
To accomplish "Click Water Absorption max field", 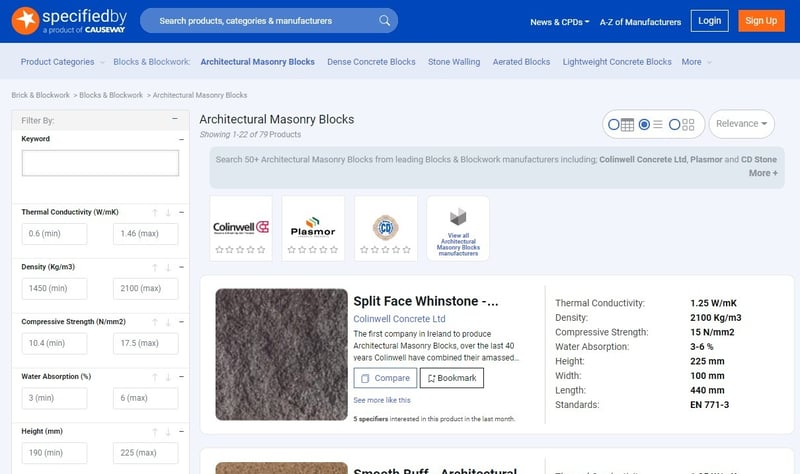I will [145, 398].
